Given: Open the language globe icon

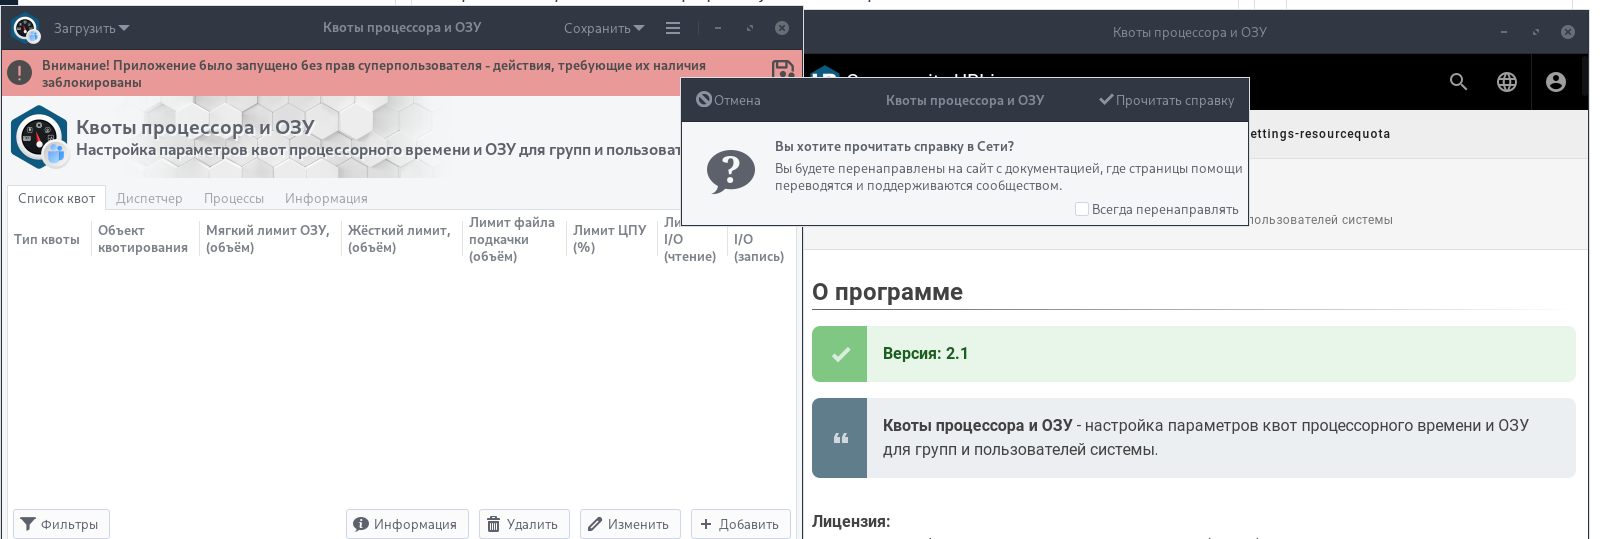Looking at the screenshot, I should coord(1507,82).
